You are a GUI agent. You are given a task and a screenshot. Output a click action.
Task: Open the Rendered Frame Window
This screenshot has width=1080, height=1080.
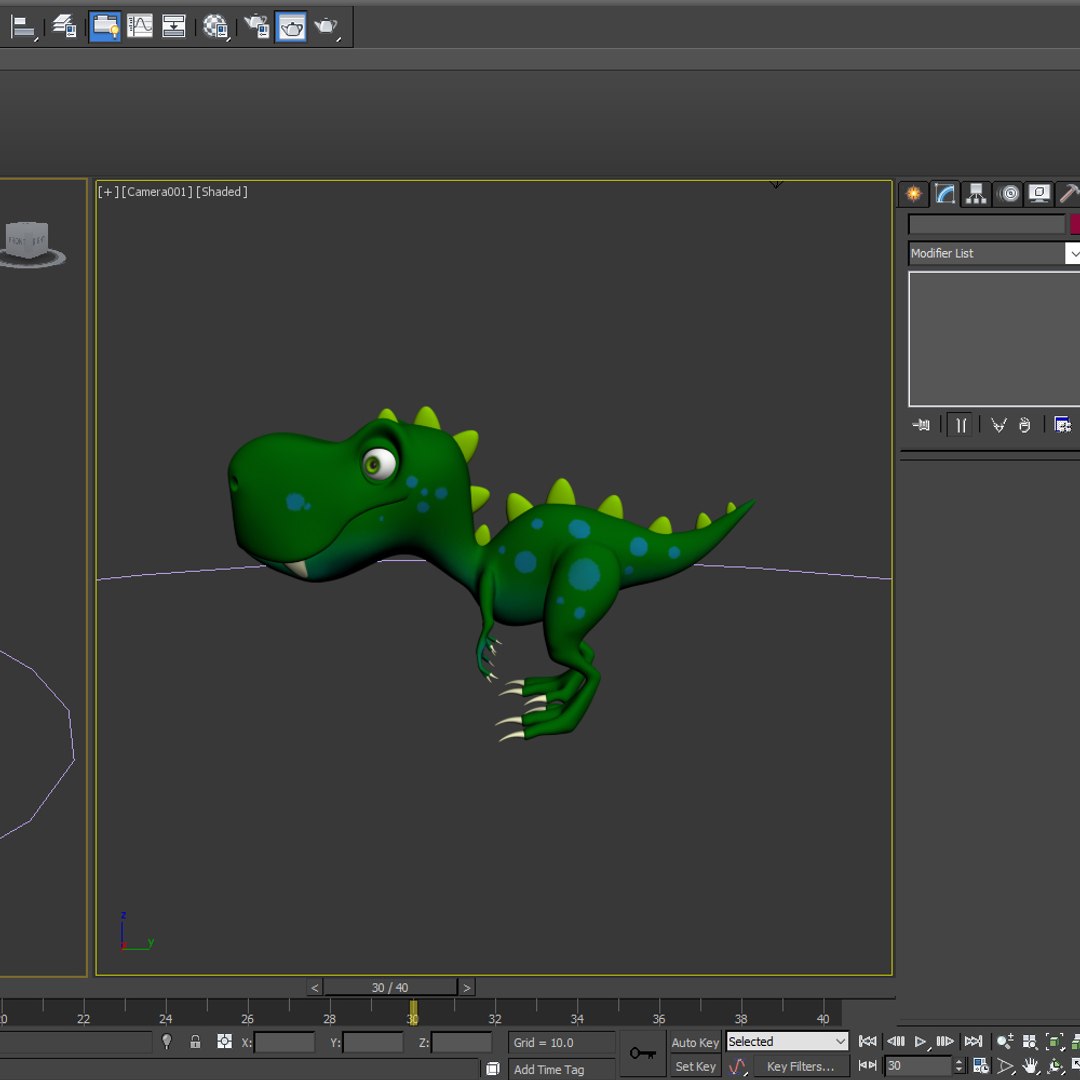(291, 27)
